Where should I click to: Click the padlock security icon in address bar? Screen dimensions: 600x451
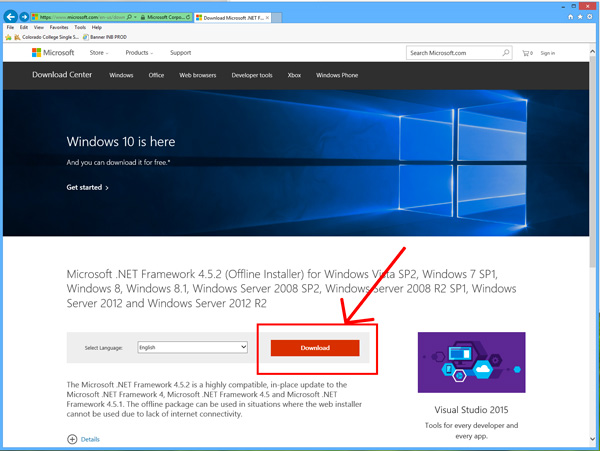[x=143, y=17]
